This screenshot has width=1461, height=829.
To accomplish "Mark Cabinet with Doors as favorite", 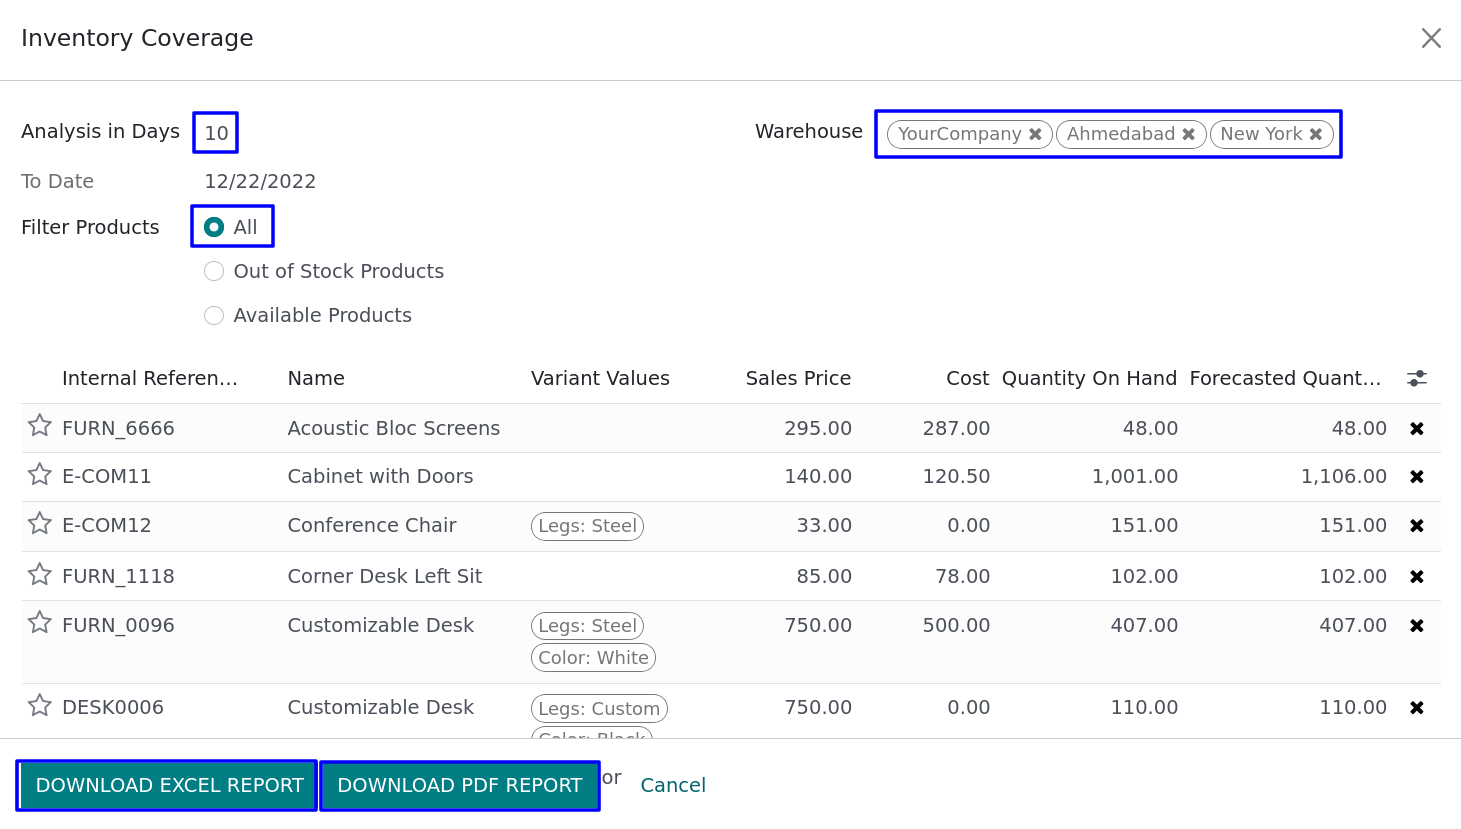I will [x=39, y=474].
